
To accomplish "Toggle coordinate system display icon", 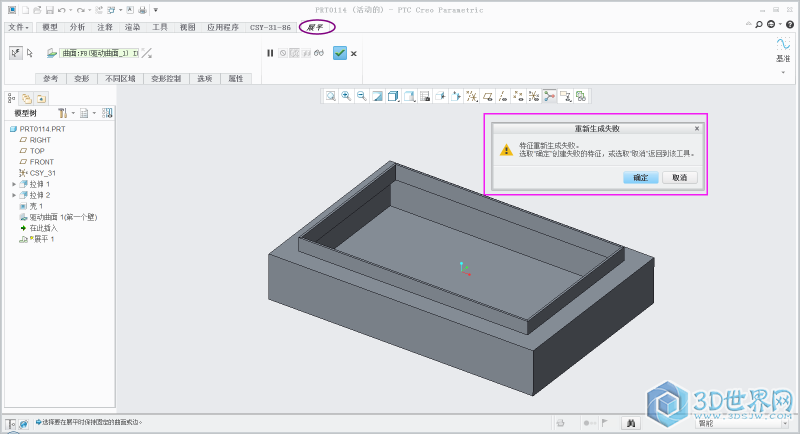I will click(534, 96).
